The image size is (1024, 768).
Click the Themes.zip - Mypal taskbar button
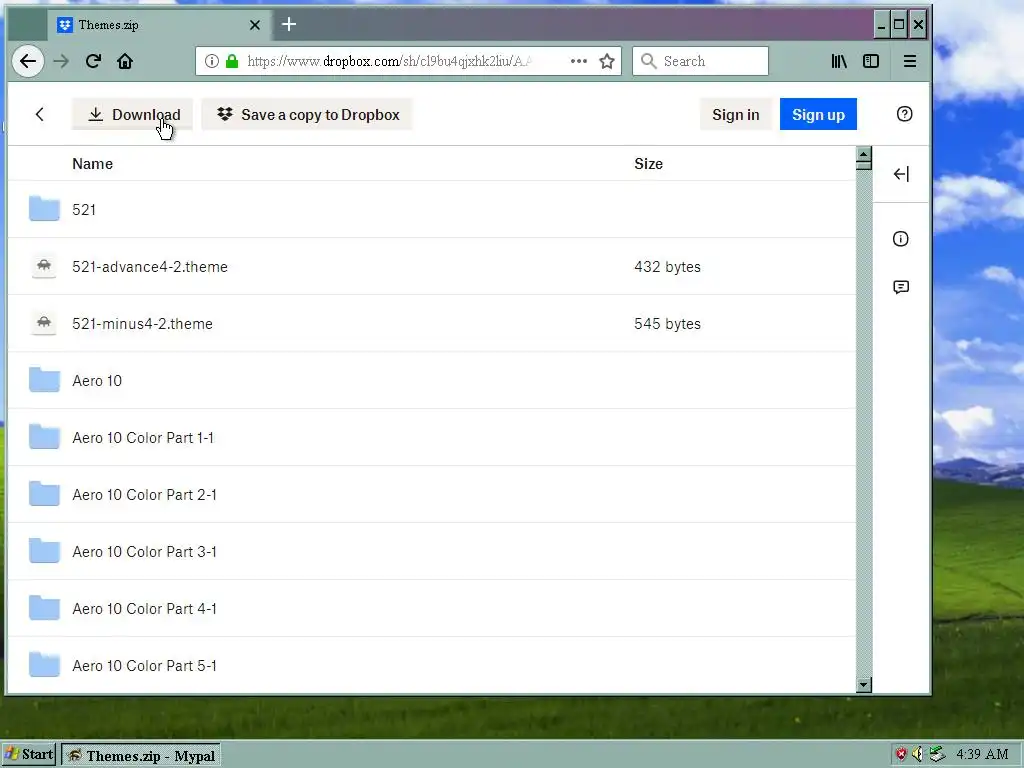[140, 756]
